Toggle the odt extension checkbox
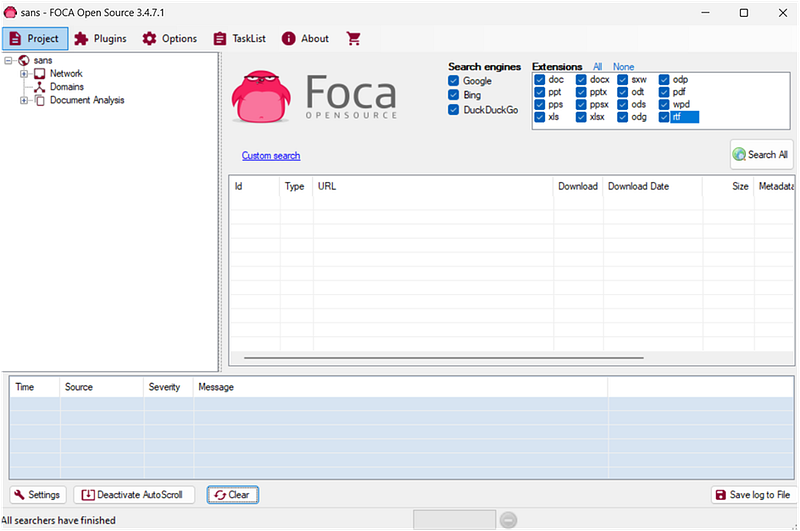The image size is (800, 531). click(622, 92)
